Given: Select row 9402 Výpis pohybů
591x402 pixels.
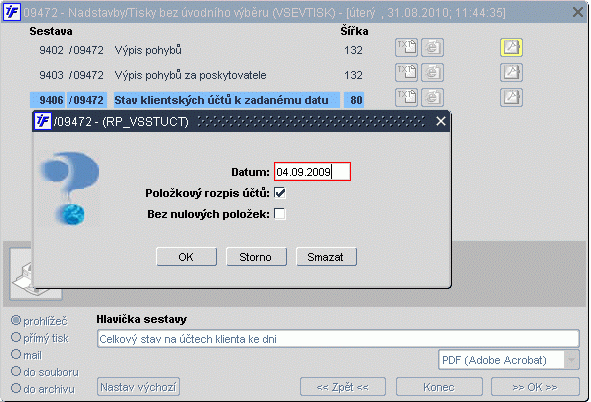Looking at the screenshot, I should pos(196,50).
